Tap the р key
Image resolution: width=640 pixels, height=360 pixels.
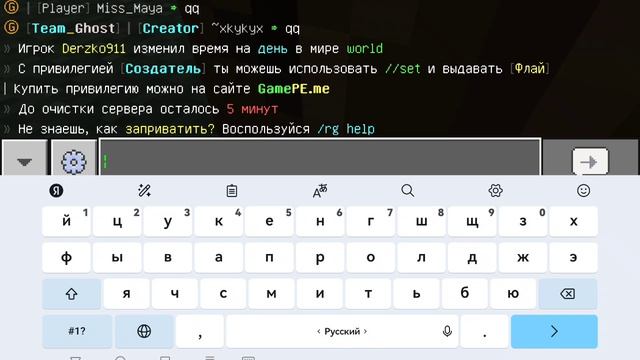[320, 258]
